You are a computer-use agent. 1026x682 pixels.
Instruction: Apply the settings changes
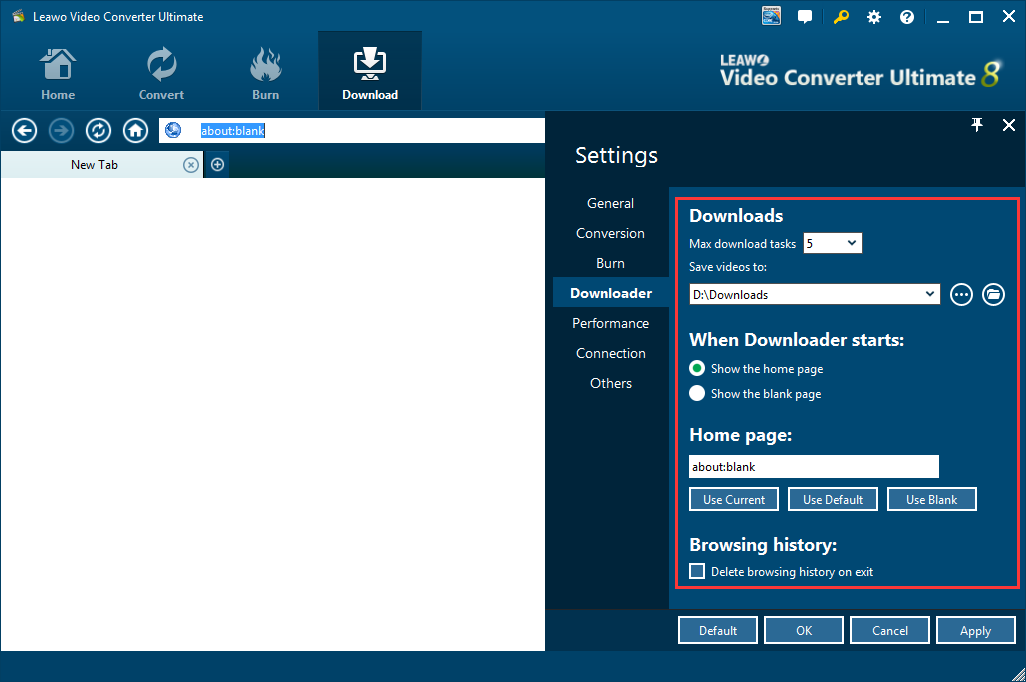[975, 630]
